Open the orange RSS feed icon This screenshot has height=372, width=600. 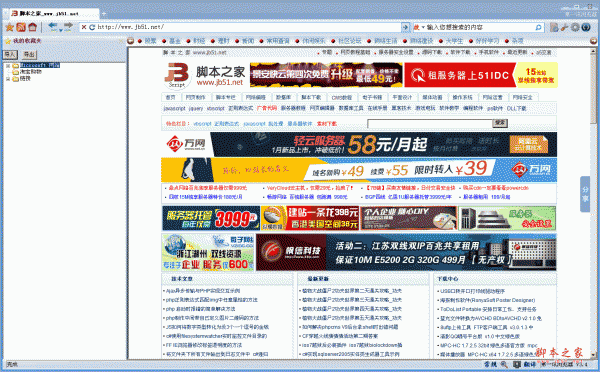[21, 27]
